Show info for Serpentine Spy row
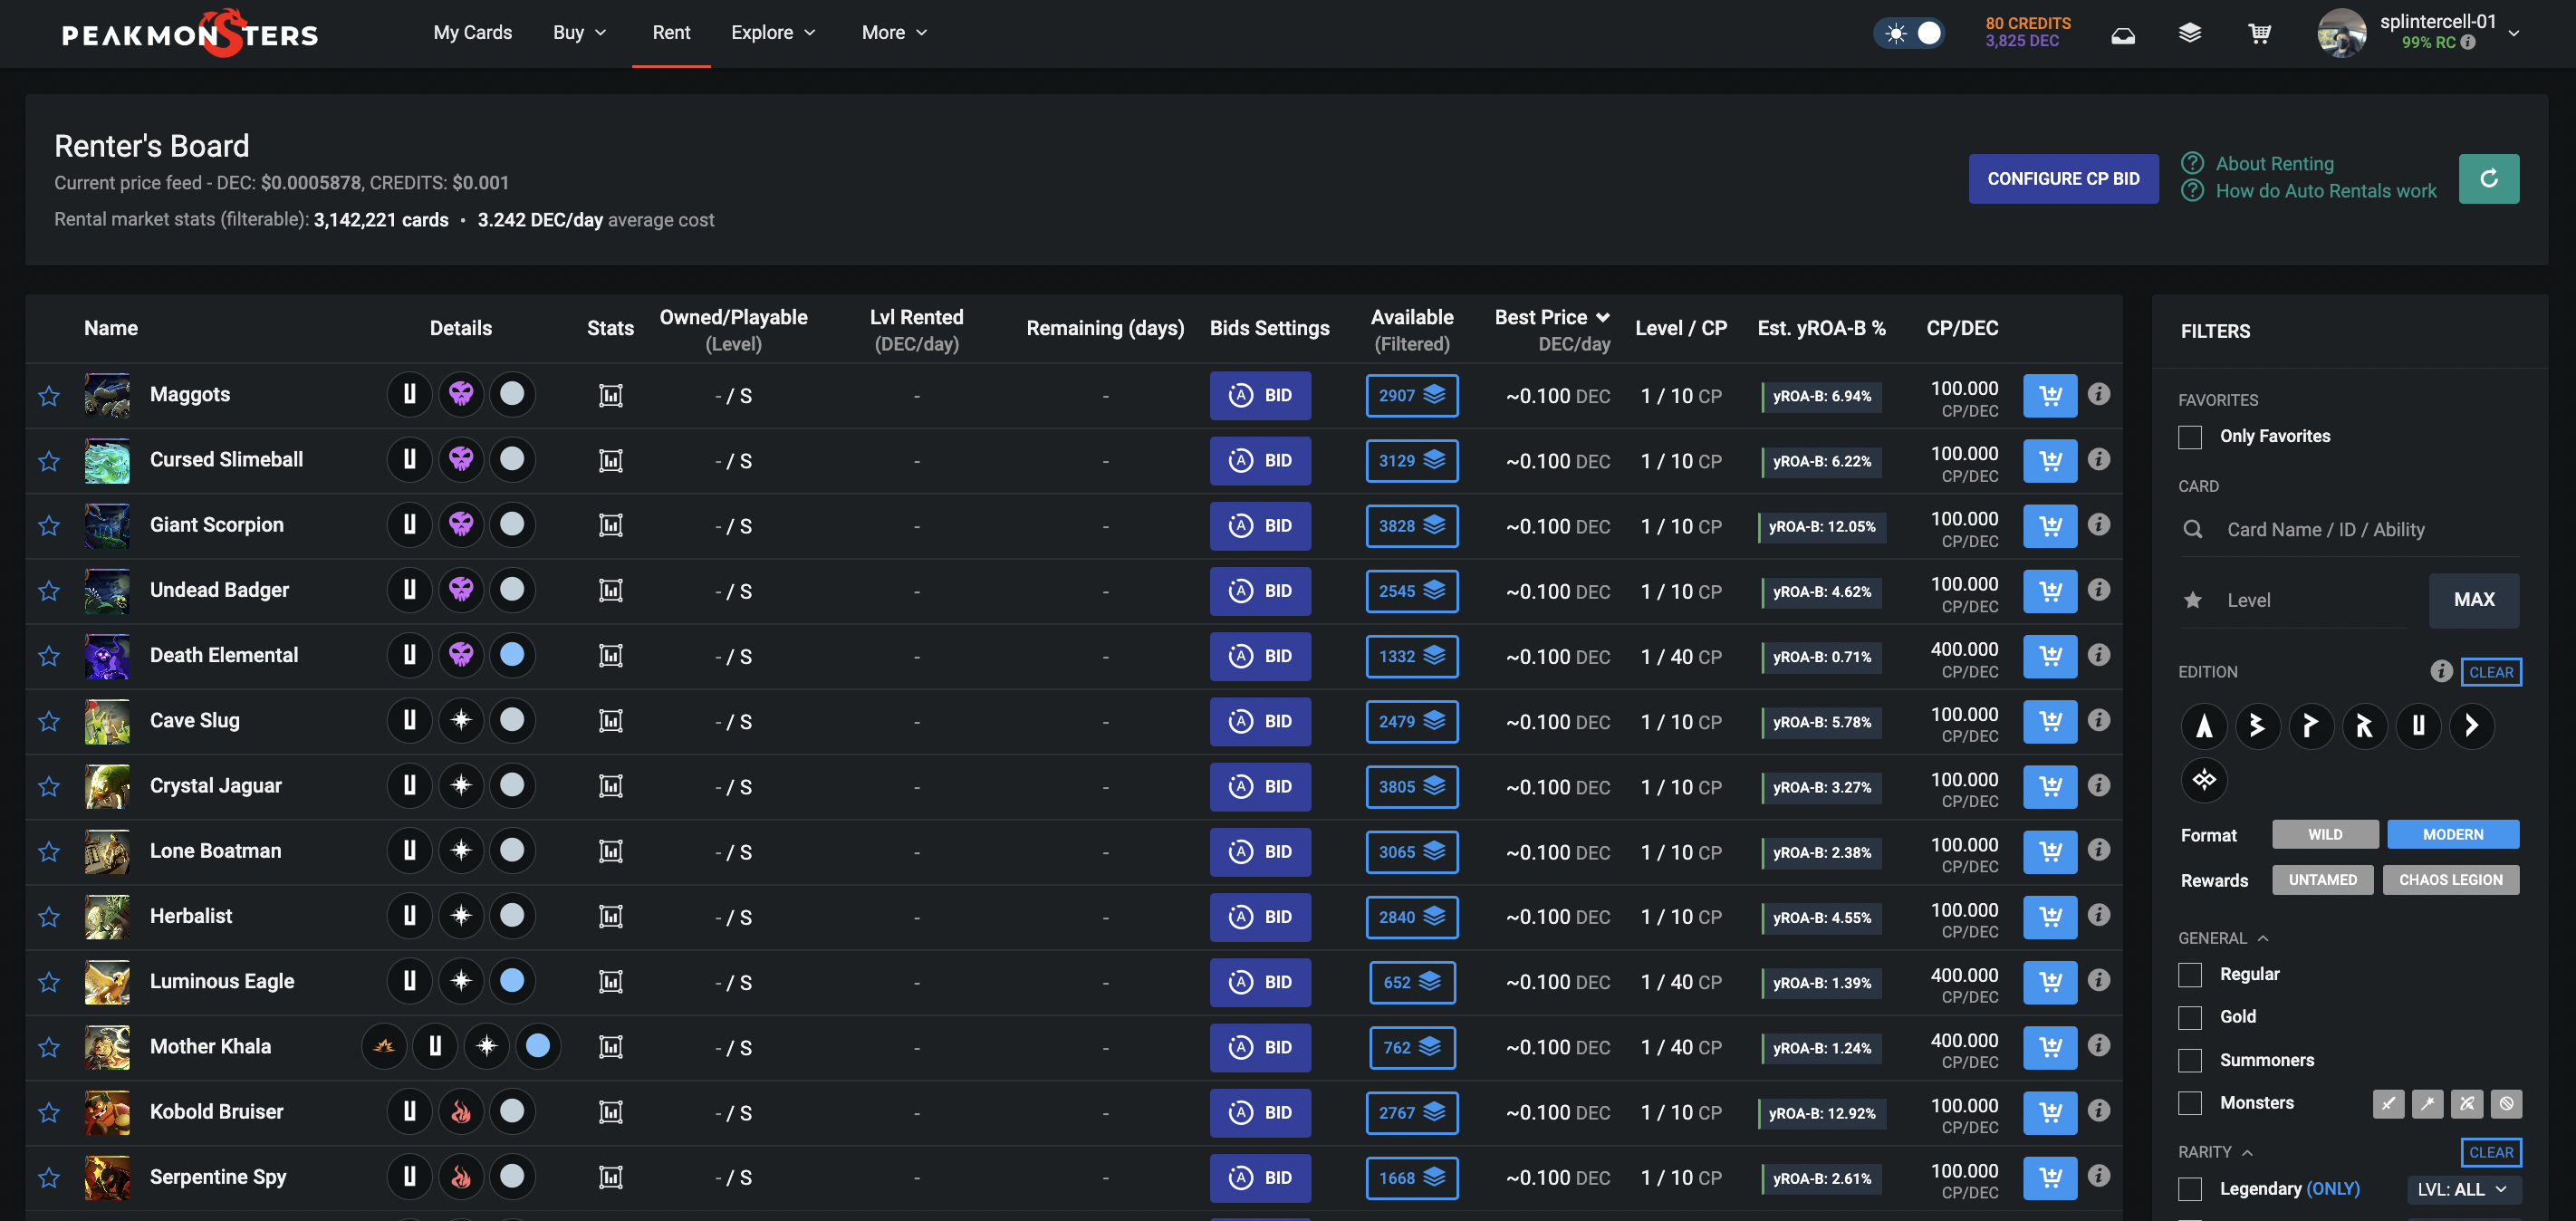This screenshot has height=1221, width=2576. click(2099, 1176)
